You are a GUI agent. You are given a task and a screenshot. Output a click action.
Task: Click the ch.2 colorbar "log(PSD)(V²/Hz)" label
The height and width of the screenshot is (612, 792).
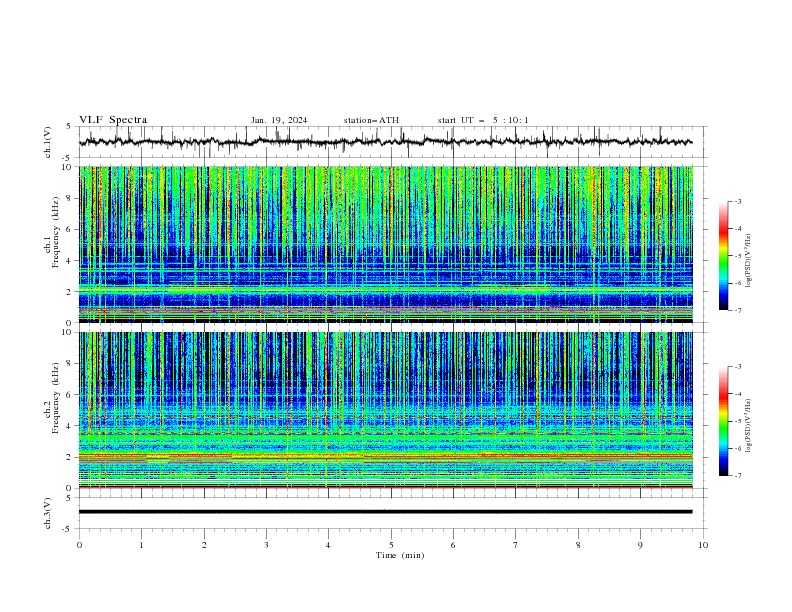749,425
